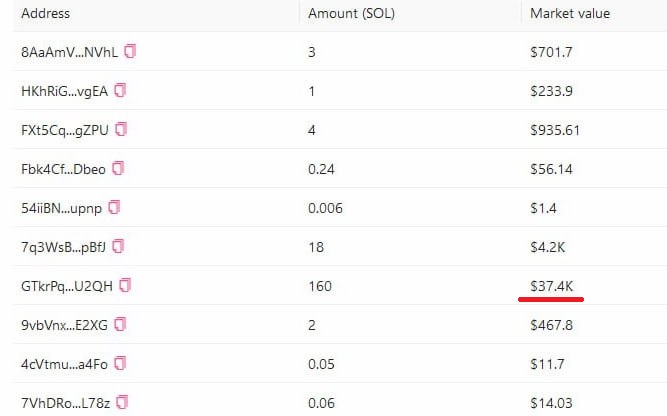Copy address 54iiBN...upnp
667x416 pixels.
114,207
